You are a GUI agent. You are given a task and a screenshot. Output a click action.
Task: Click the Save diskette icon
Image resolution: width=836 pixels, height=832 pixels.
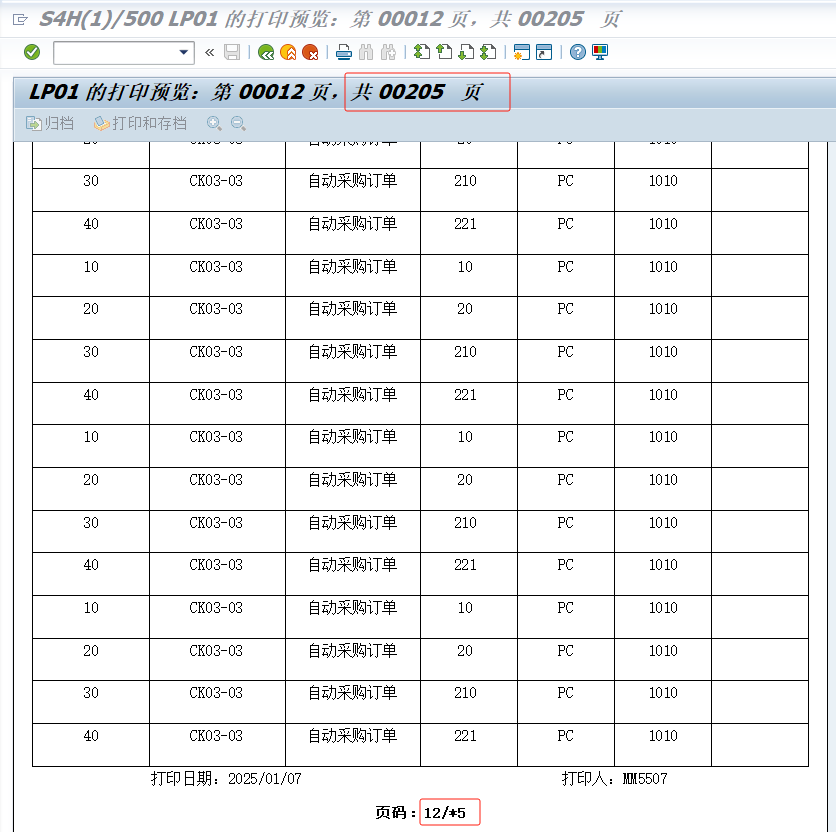point(232,52)
